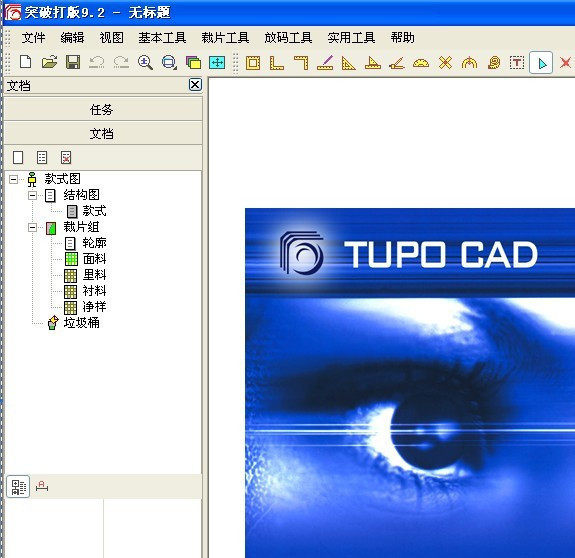Click the redo arrow icon
This screenshot has width=575, height=558.
121,62
